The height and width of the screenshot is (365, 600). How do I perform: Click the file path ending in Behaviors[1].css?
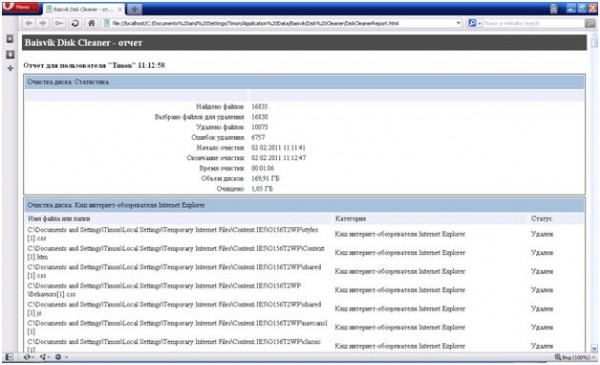164,290
